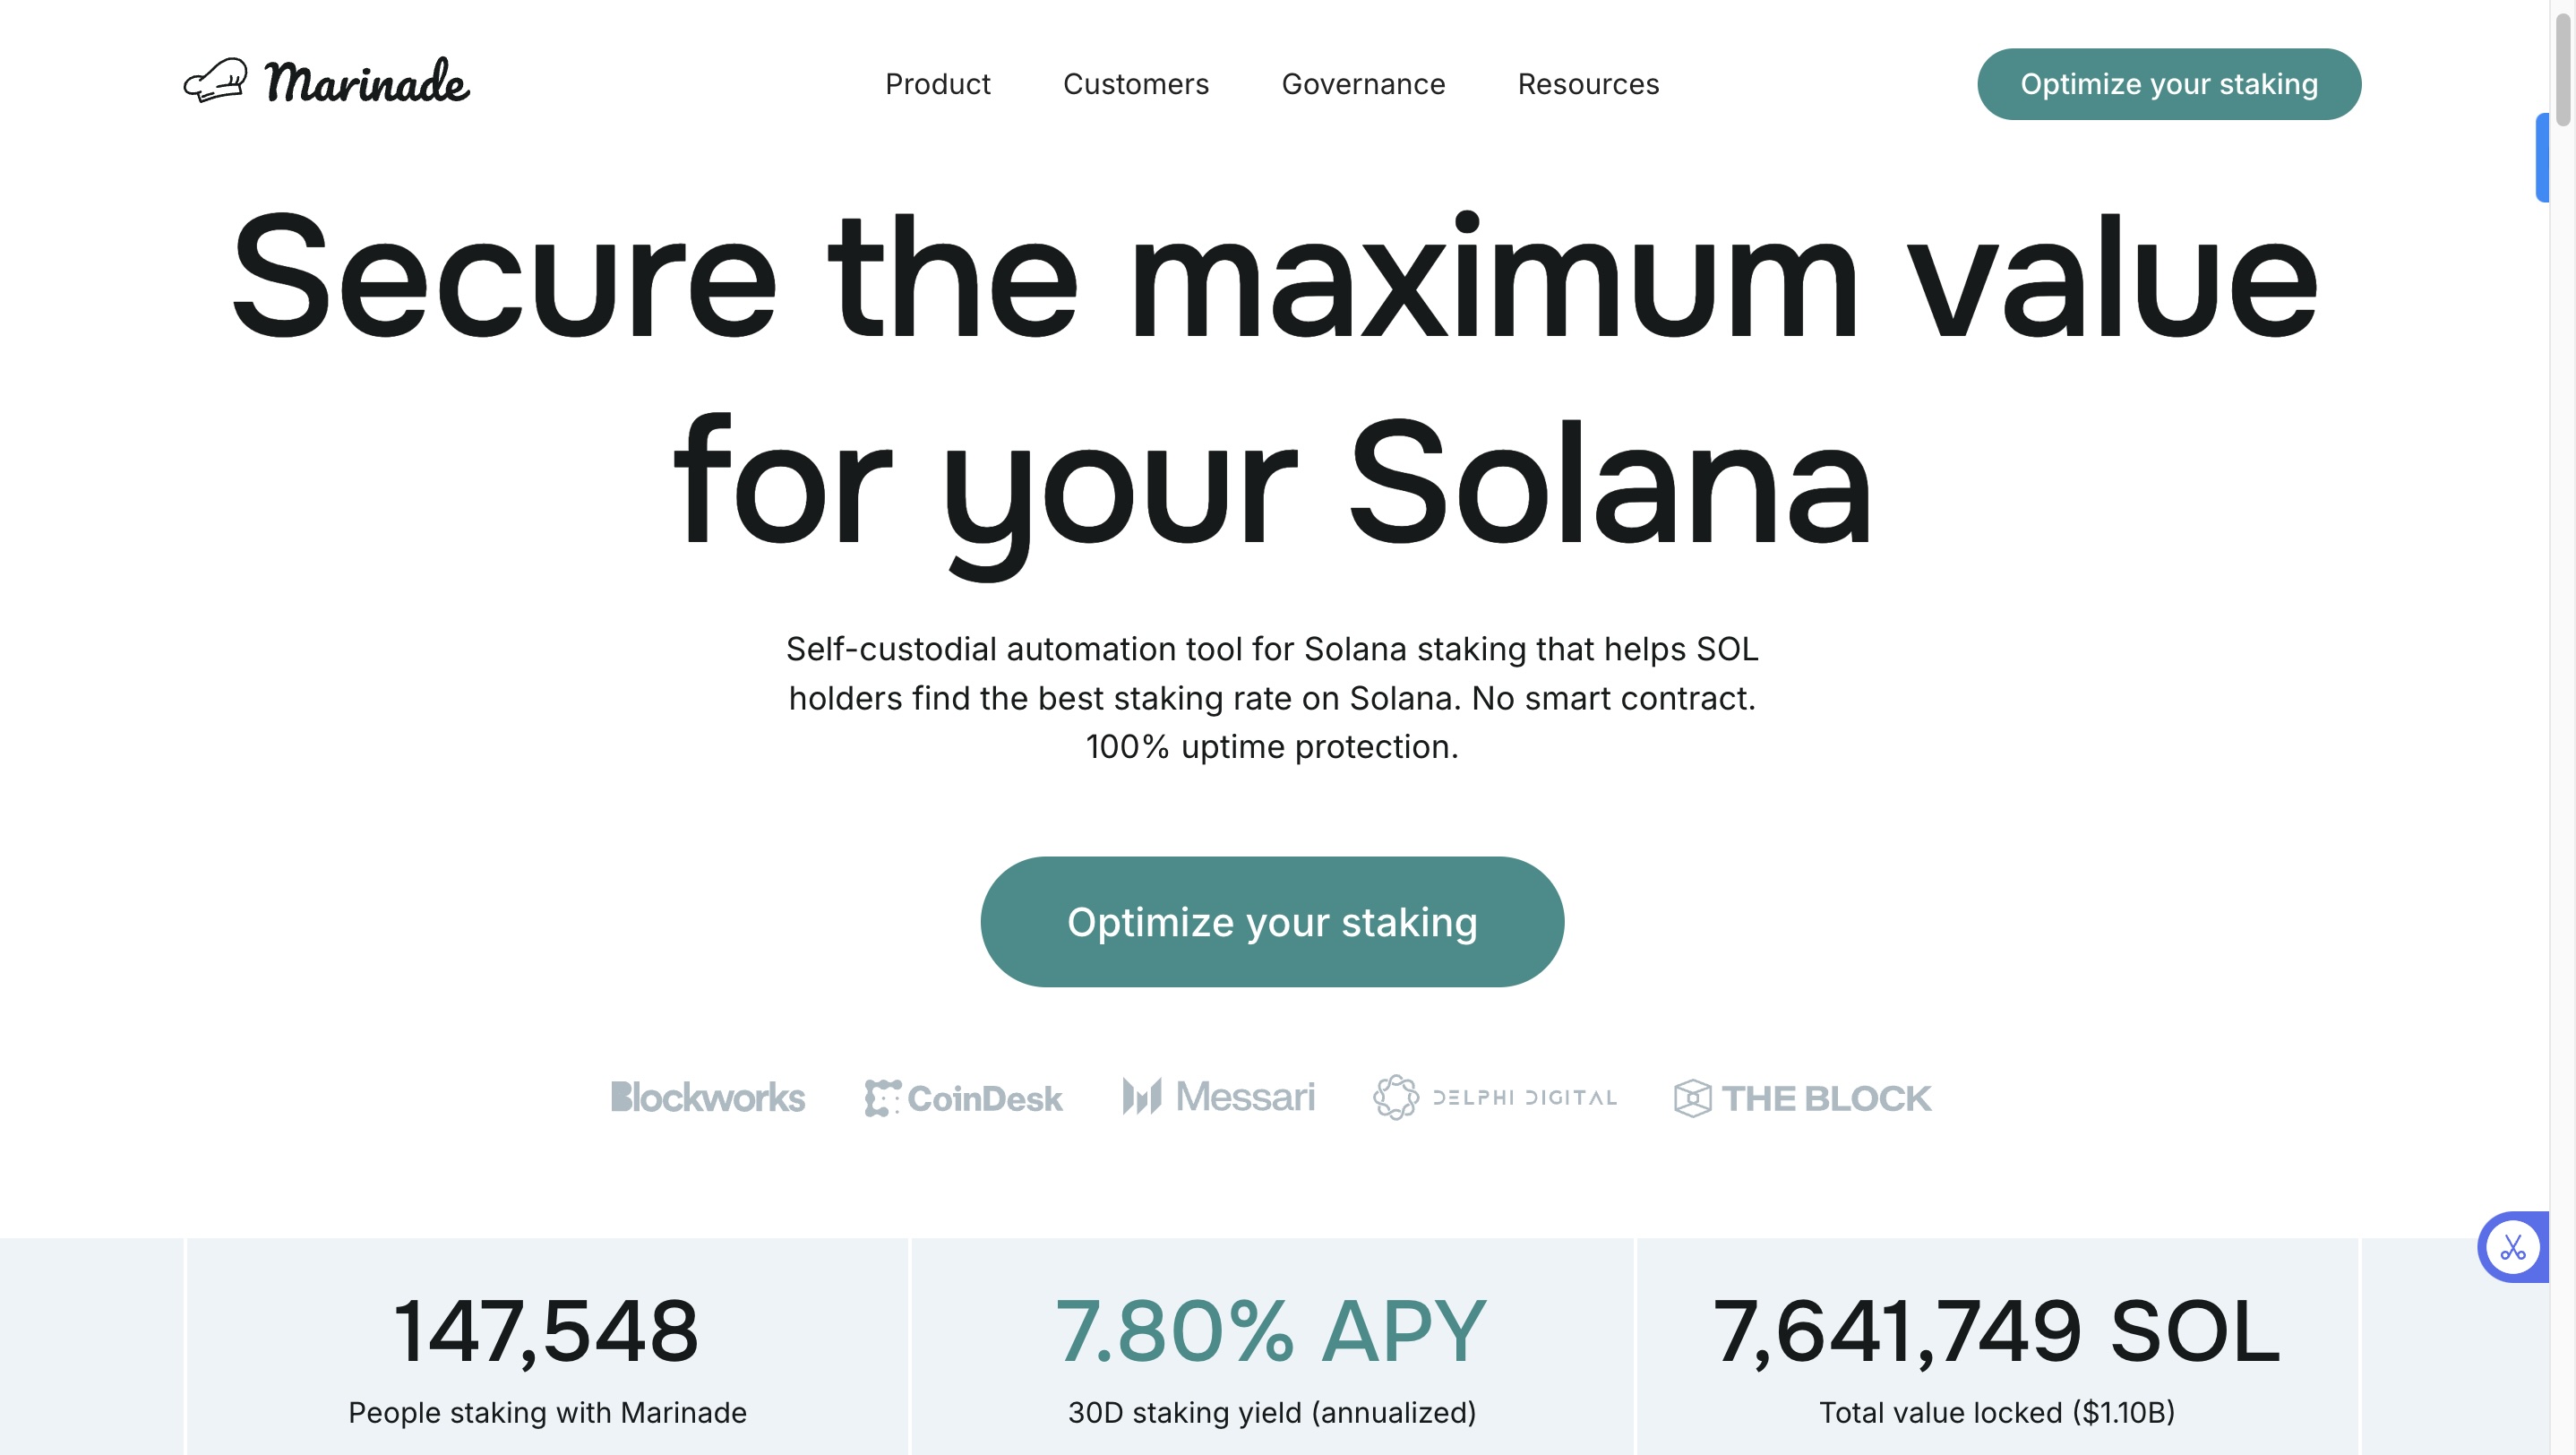This screenshot has width=2576, height=1455.
Task: Select The Block logo
Action: 1800,1097
